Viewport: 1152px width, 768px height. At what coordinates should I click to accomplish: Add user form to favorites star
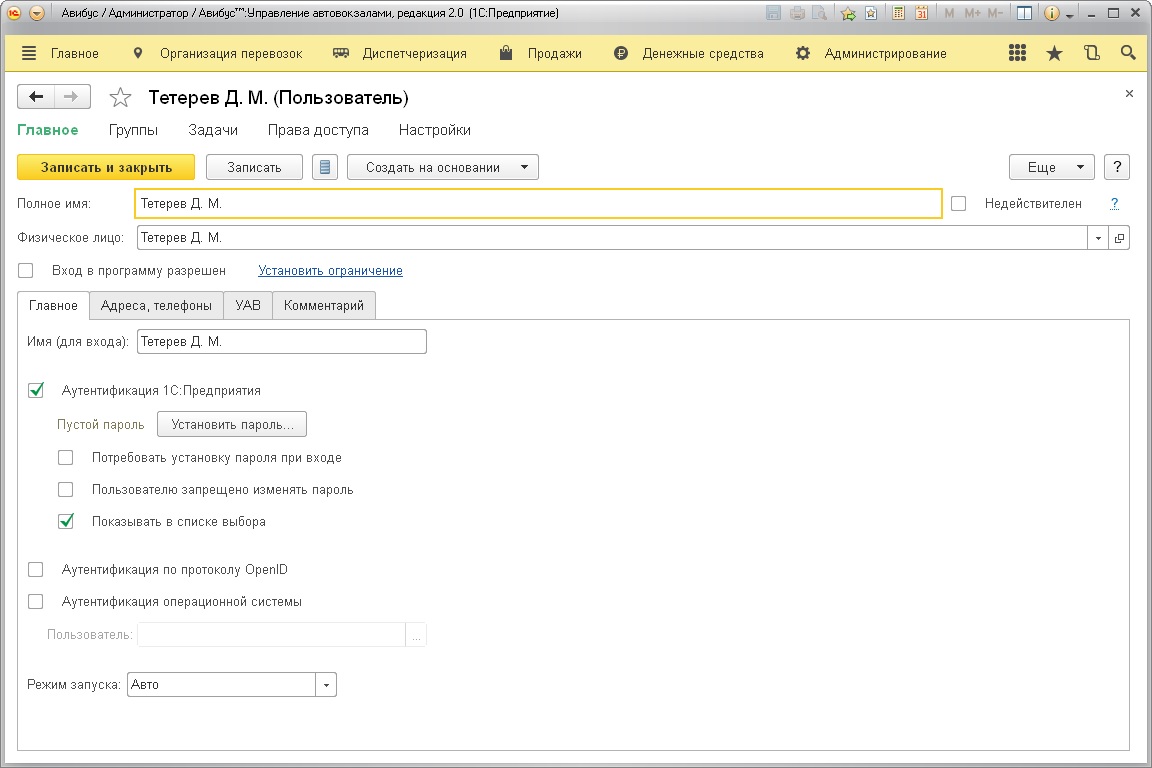tap(120, 98)
